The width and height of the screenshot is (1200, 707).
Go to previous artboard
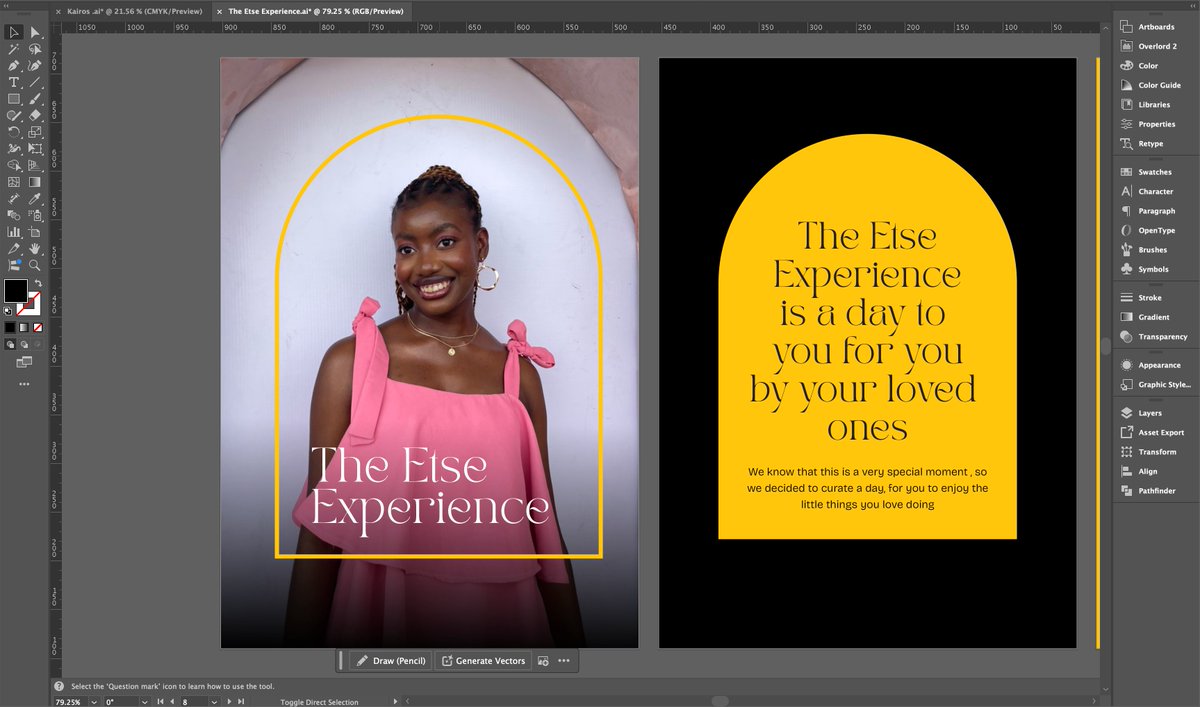coord(170,702)
